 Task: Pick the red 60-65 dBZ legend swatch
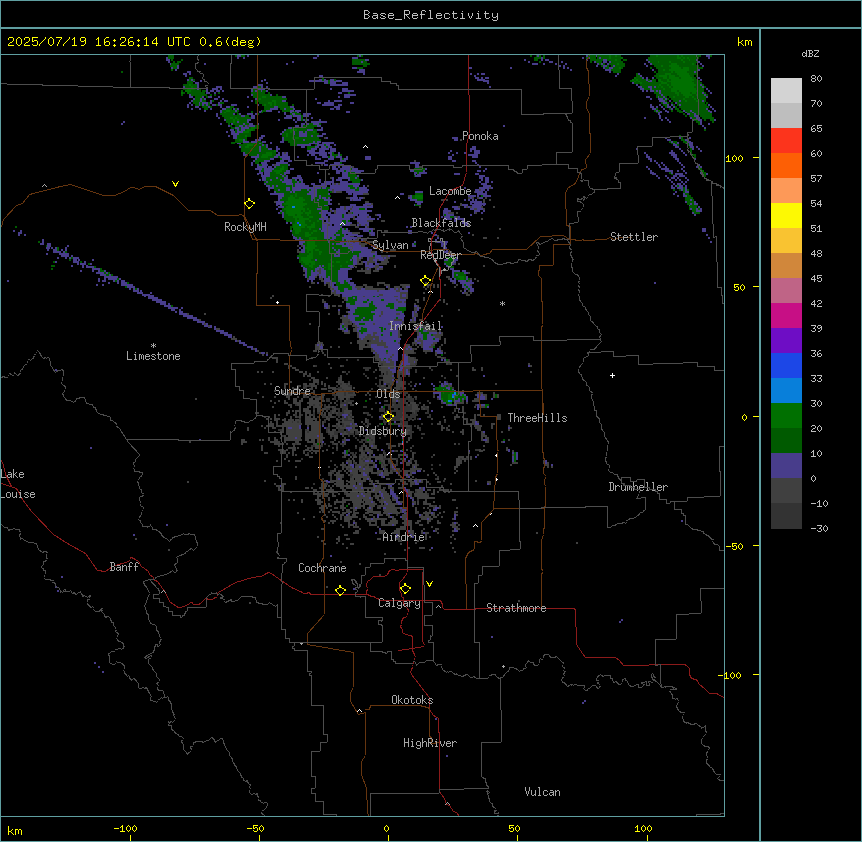[x=786, y=140]
